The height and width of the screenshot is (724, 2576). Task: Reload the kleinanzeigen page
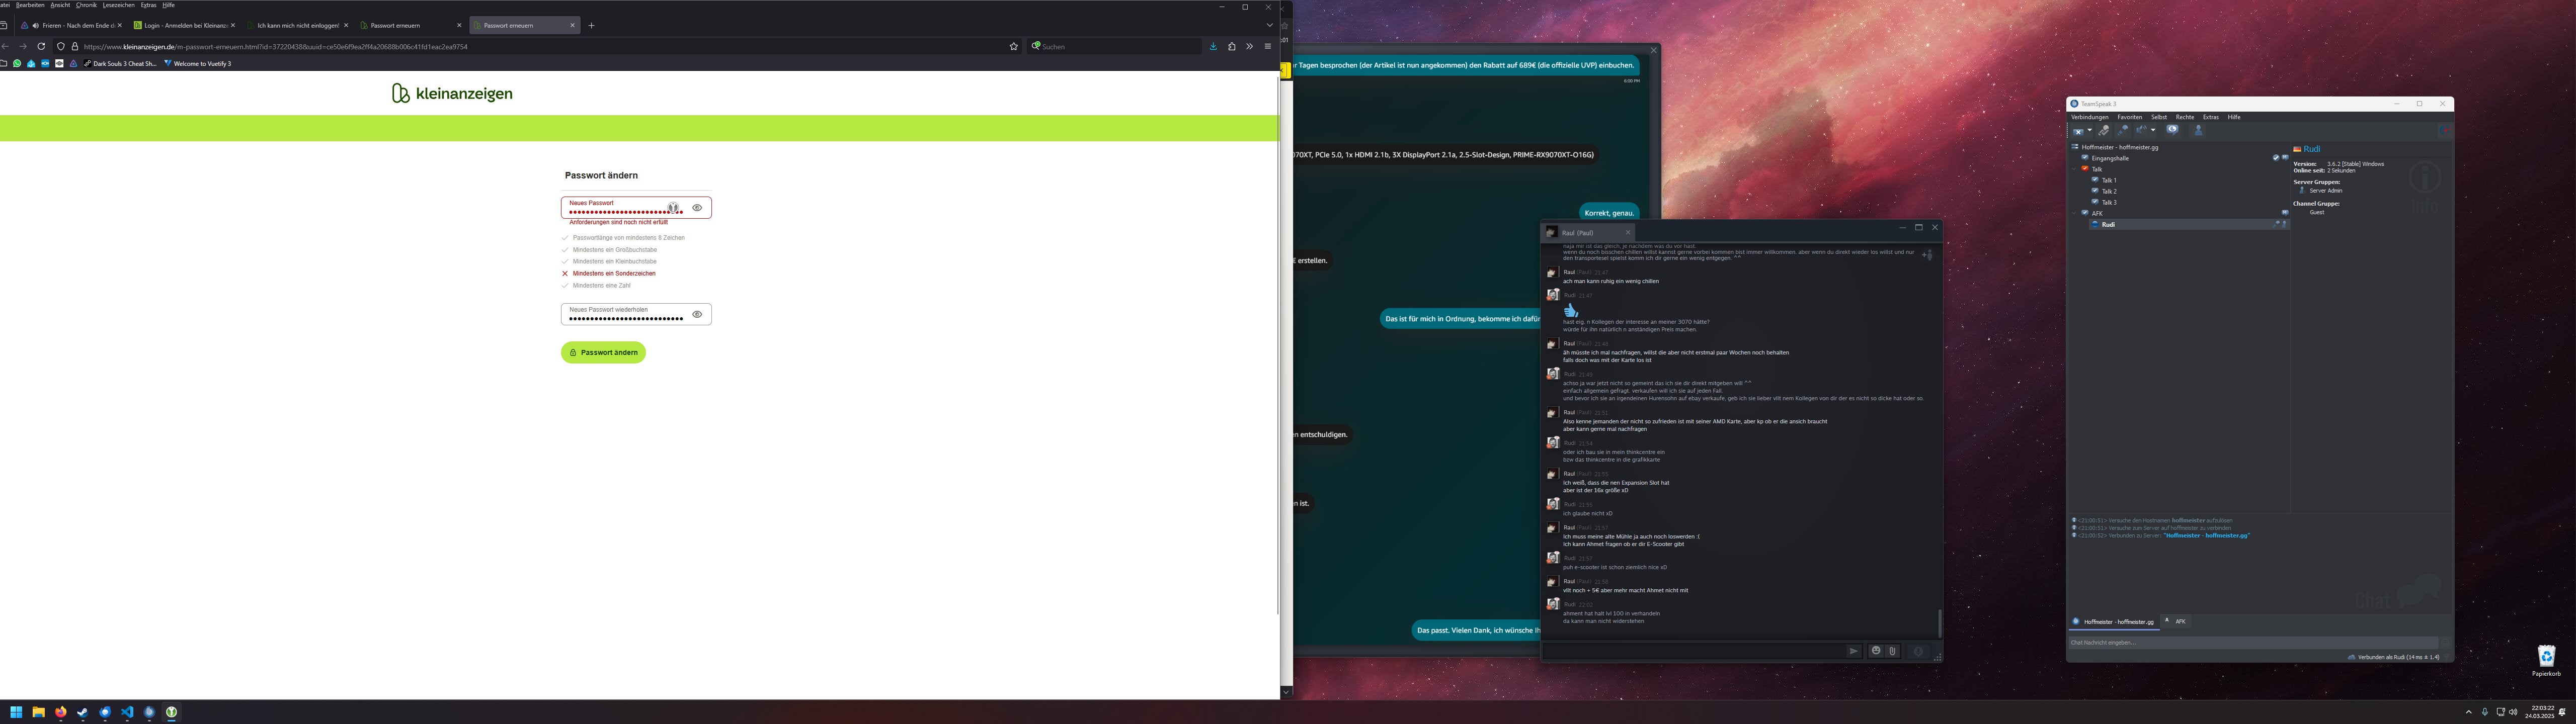41,46
